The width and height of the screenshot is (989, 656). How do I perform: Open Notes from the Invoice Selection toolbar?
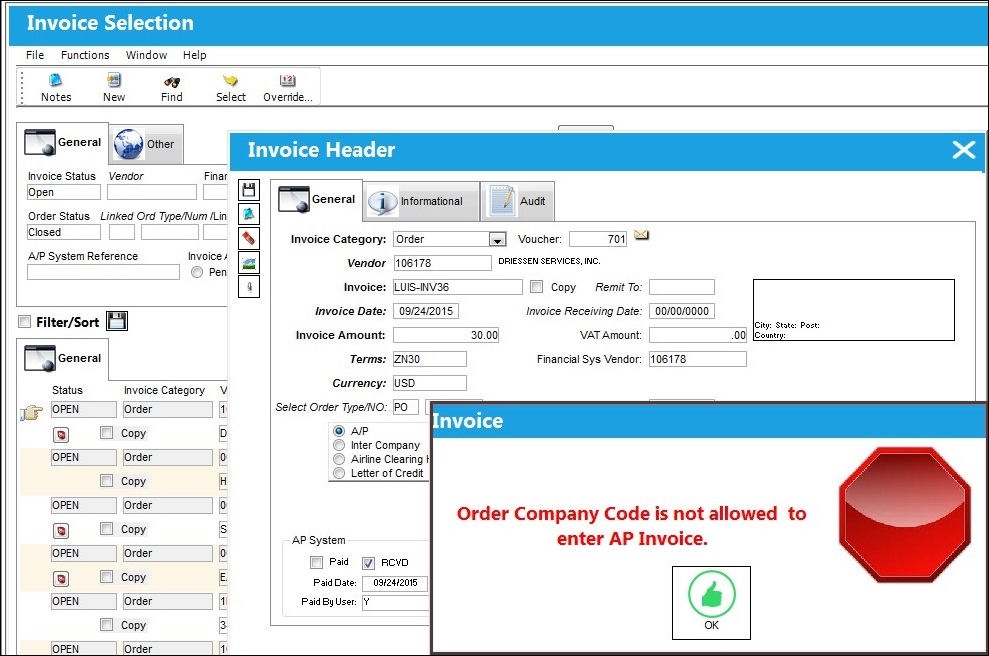(56, 87)
